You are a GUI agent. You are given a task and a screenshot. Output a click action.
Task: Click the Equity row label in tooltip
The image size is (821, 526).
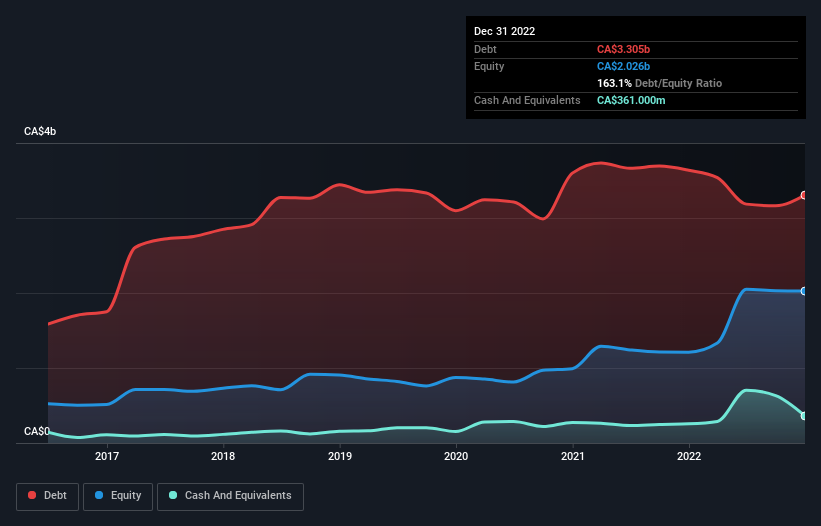(x=489, y=66)
